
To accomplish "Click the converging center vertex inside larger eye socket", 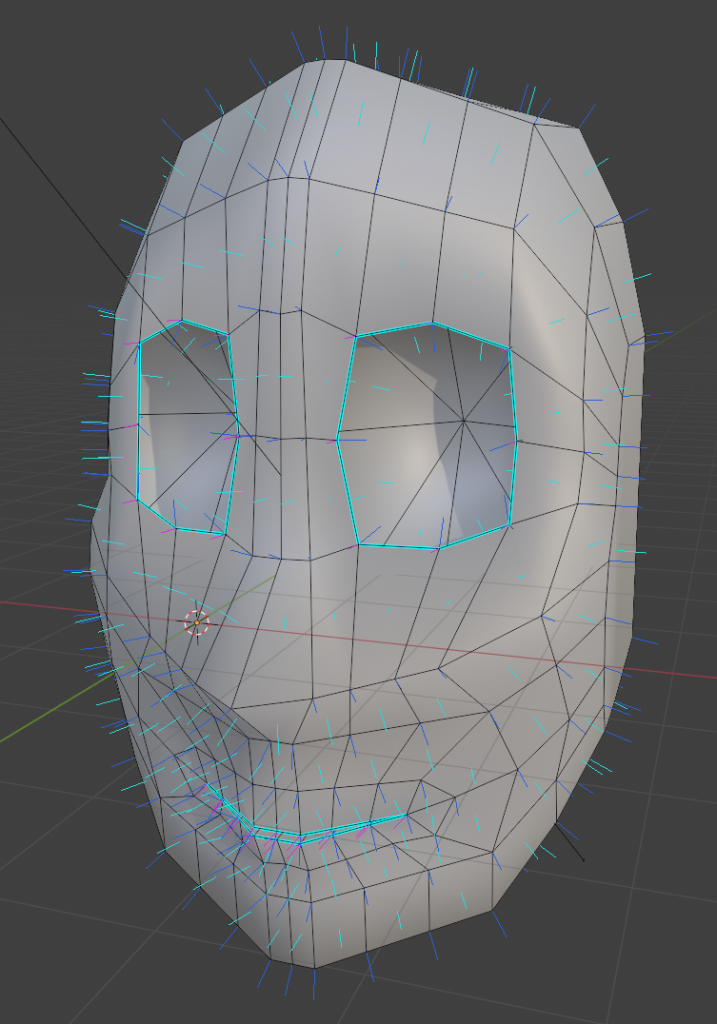I will (x=464, y=421).
